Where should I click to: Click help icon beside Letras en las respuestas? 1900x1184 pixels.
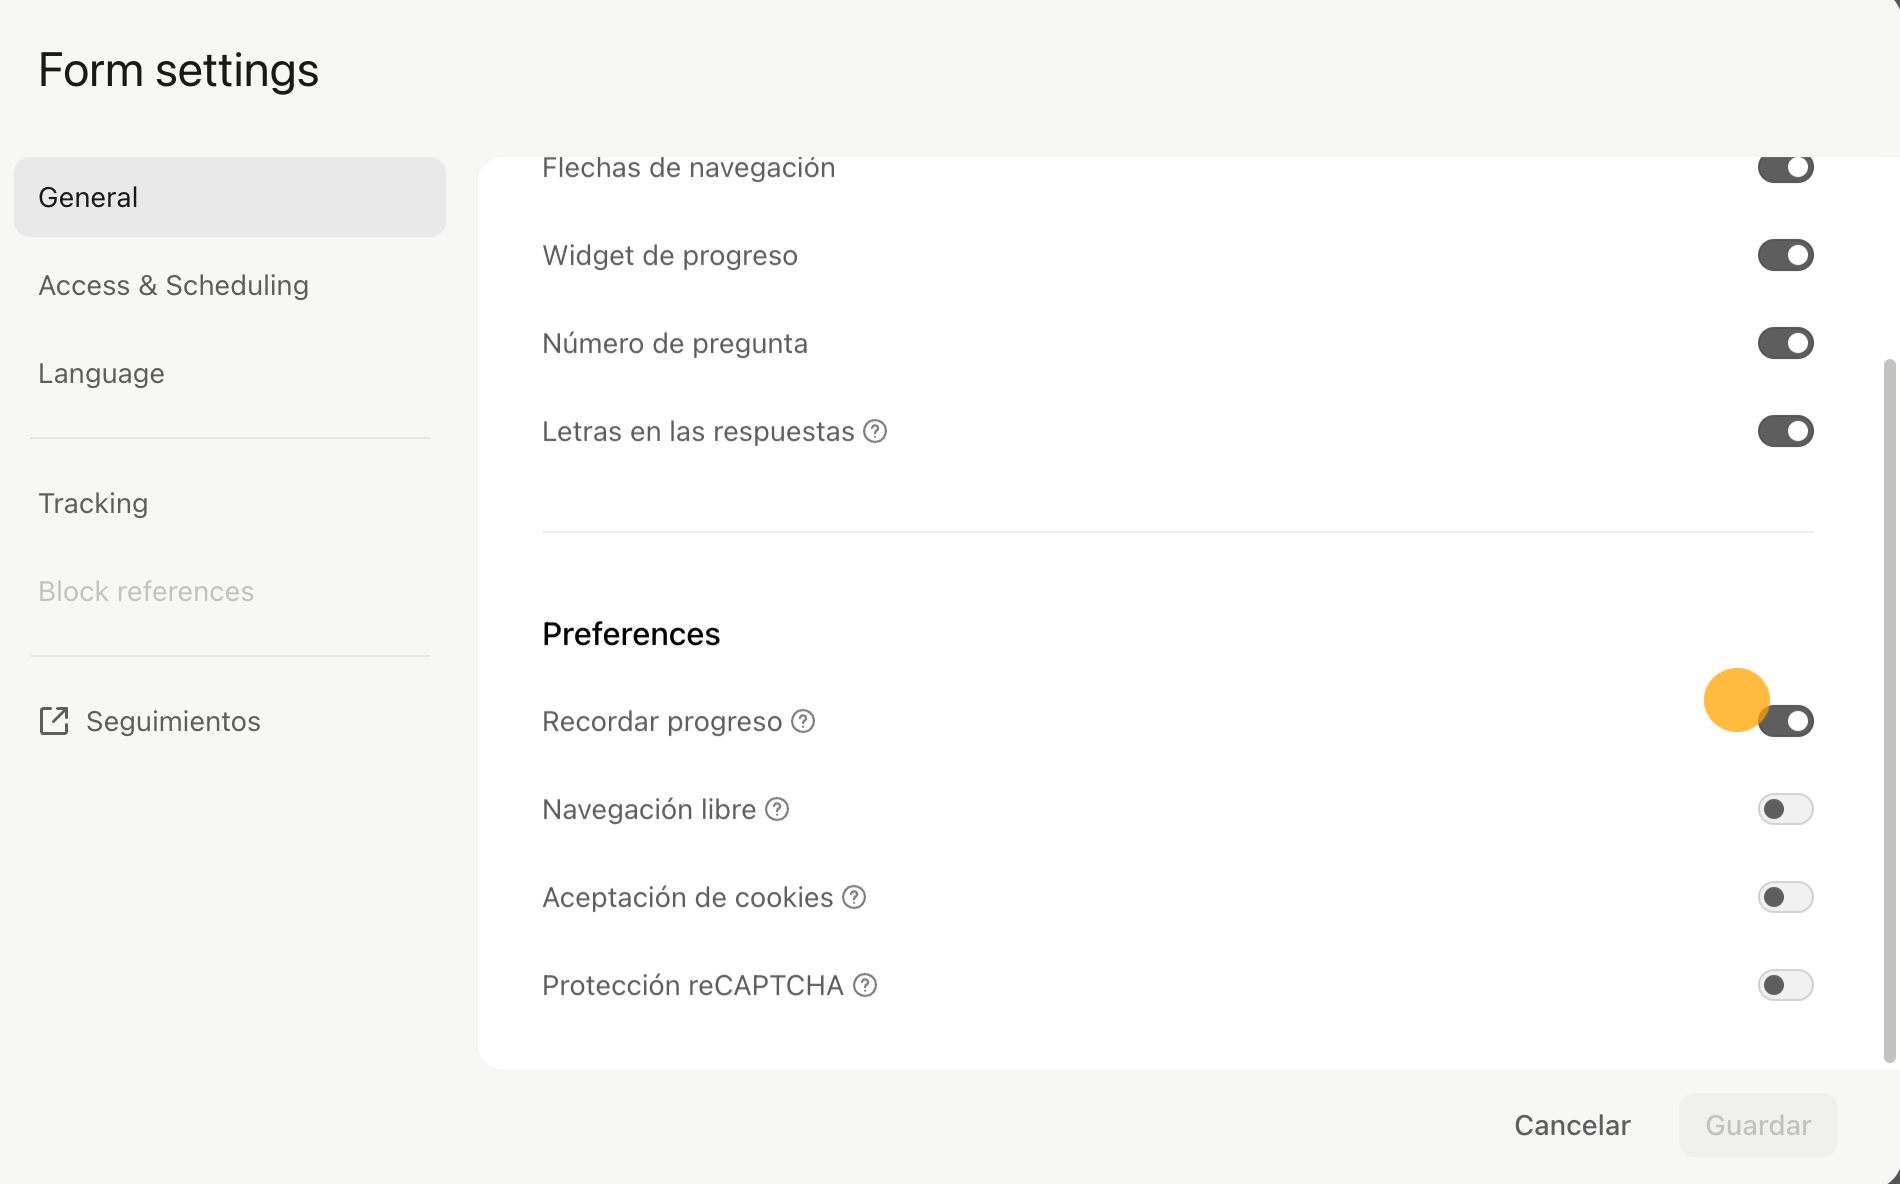(875, 431)
